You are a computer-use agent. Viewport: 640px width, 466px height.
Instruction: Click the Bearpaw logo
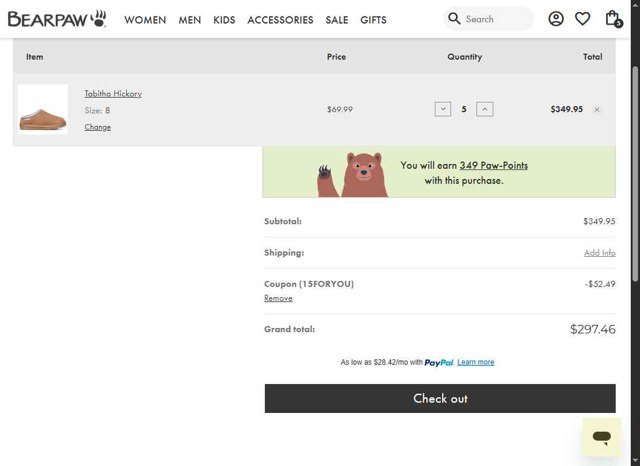coord(57,19)
